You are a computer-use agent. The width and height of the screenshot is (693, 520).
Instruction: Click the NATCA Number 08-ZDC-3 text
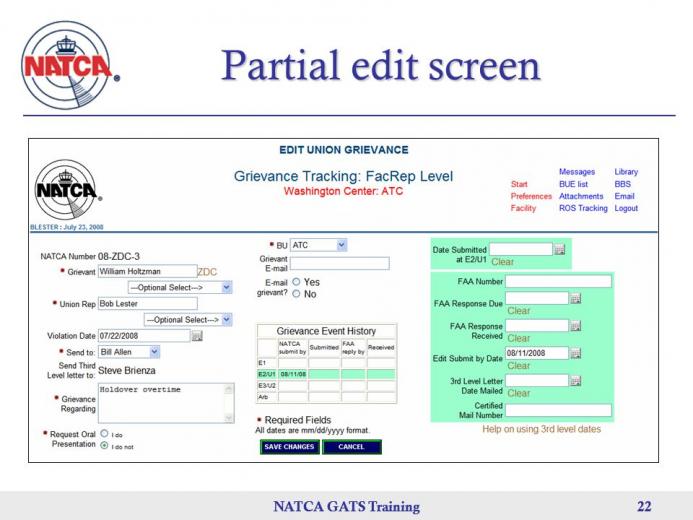118,256
